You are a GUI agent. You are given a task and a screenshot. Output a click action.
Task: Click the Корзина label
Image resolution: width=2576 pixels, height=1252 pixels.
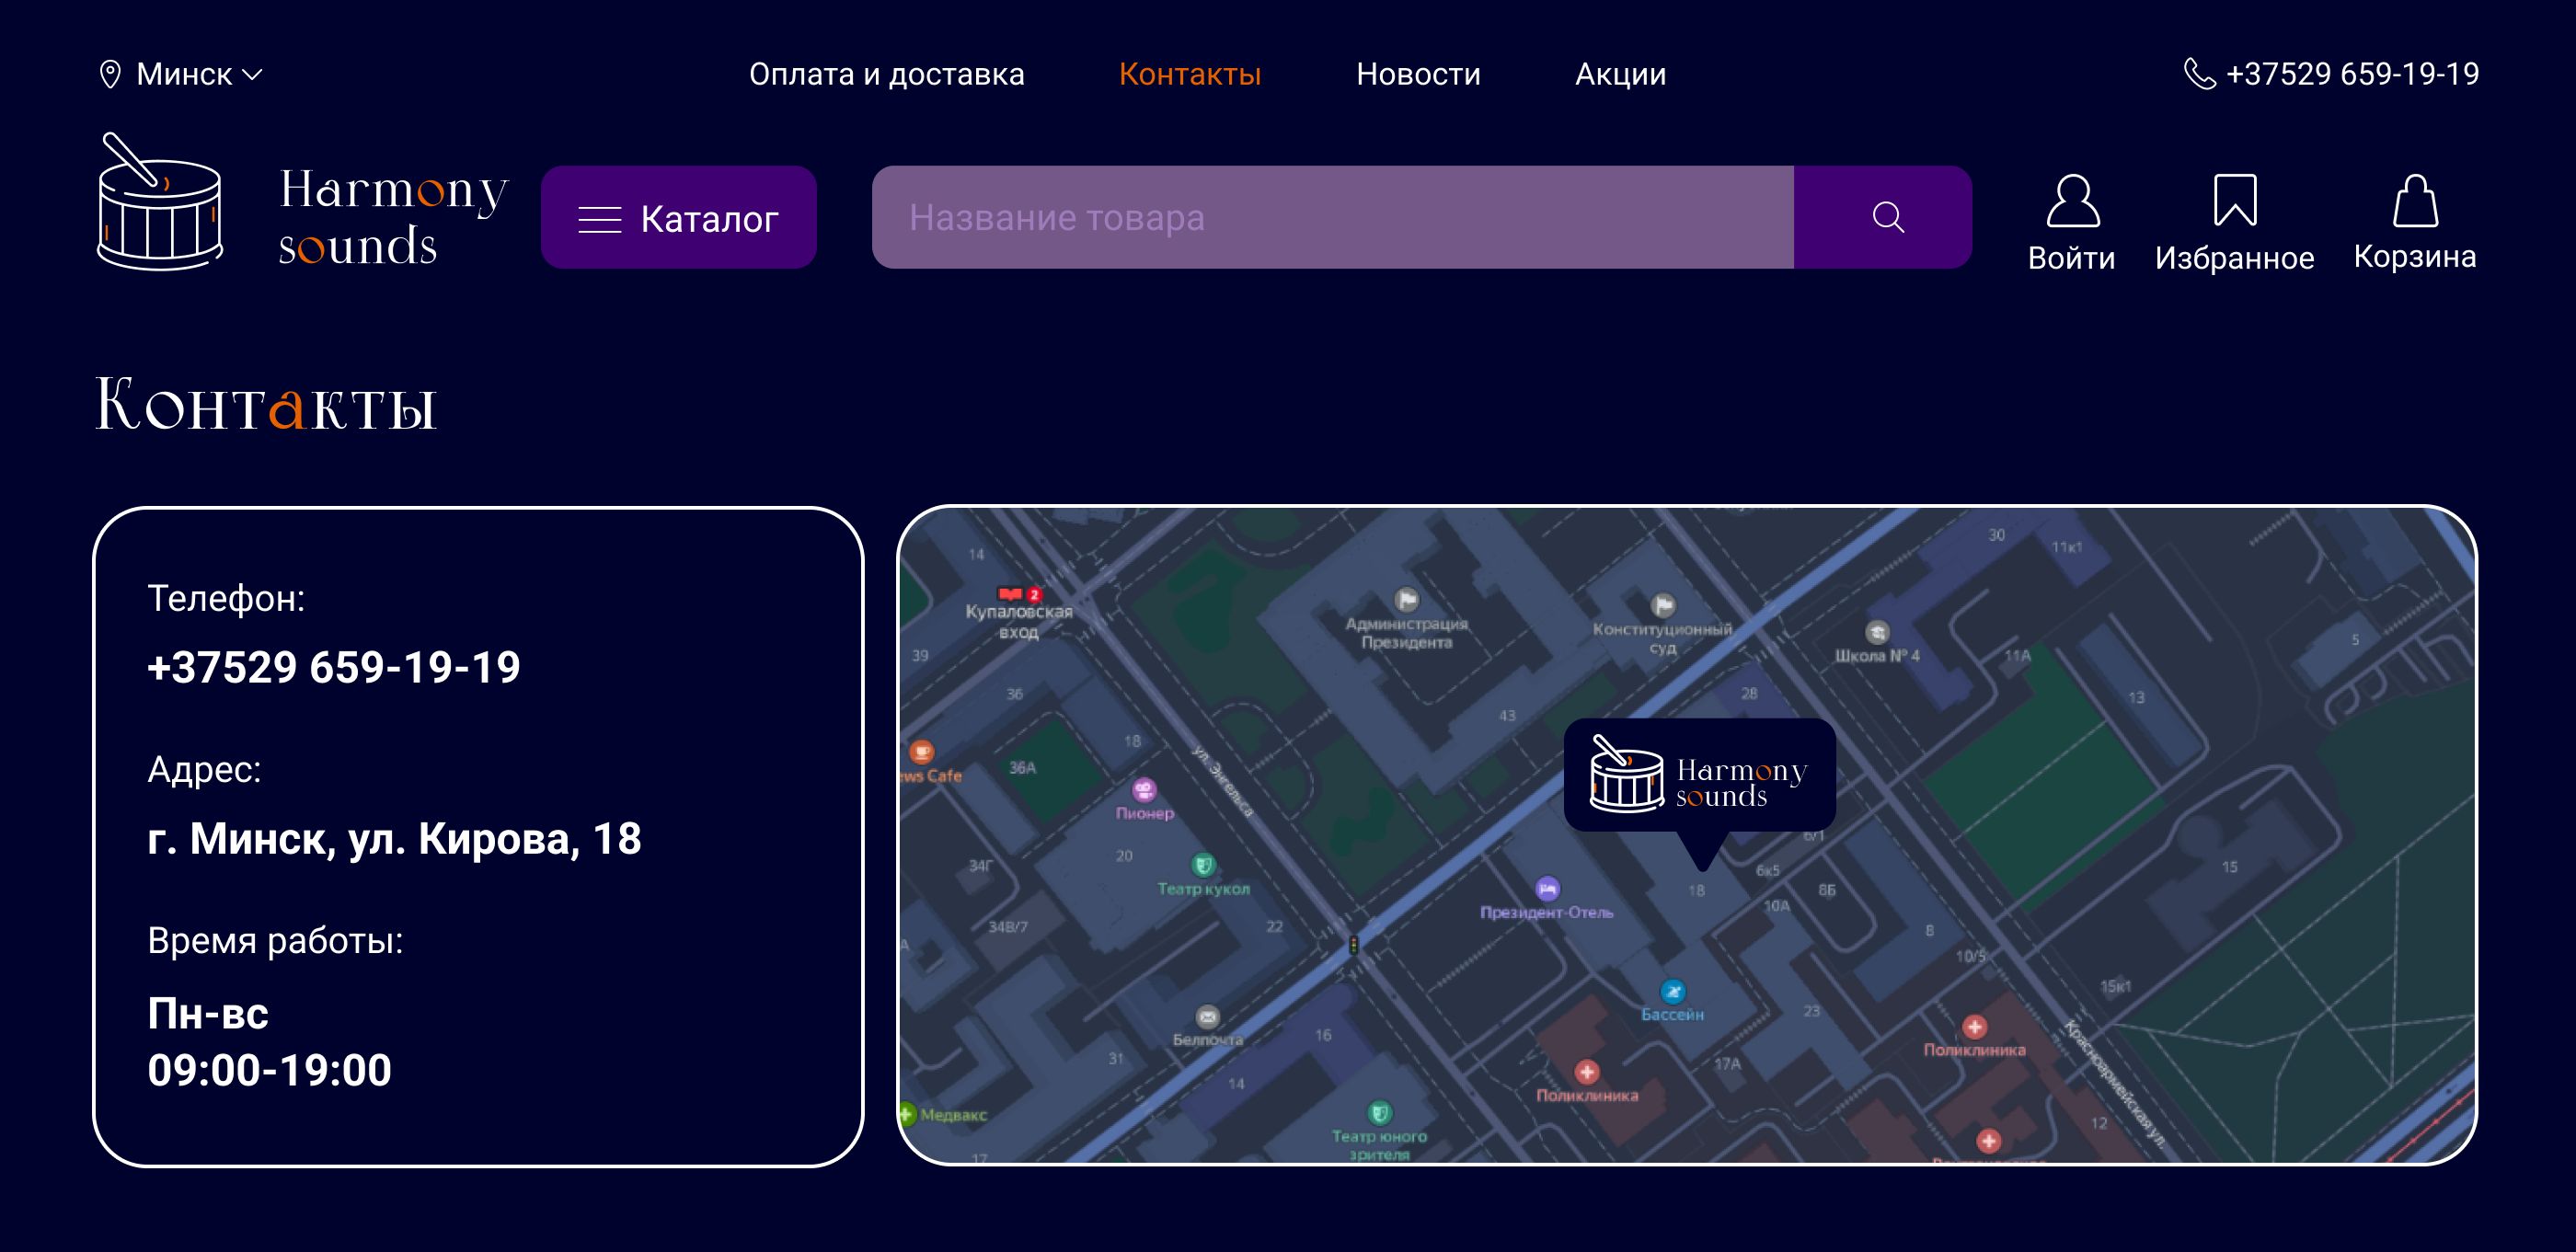(x=2414, y=257)
